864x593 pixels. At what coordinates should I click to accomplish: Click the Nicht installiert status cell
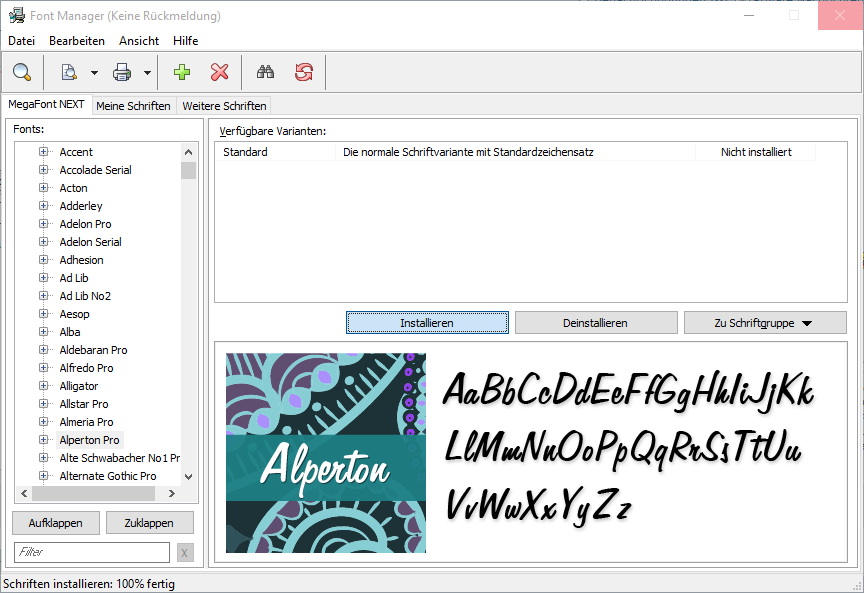756,152
